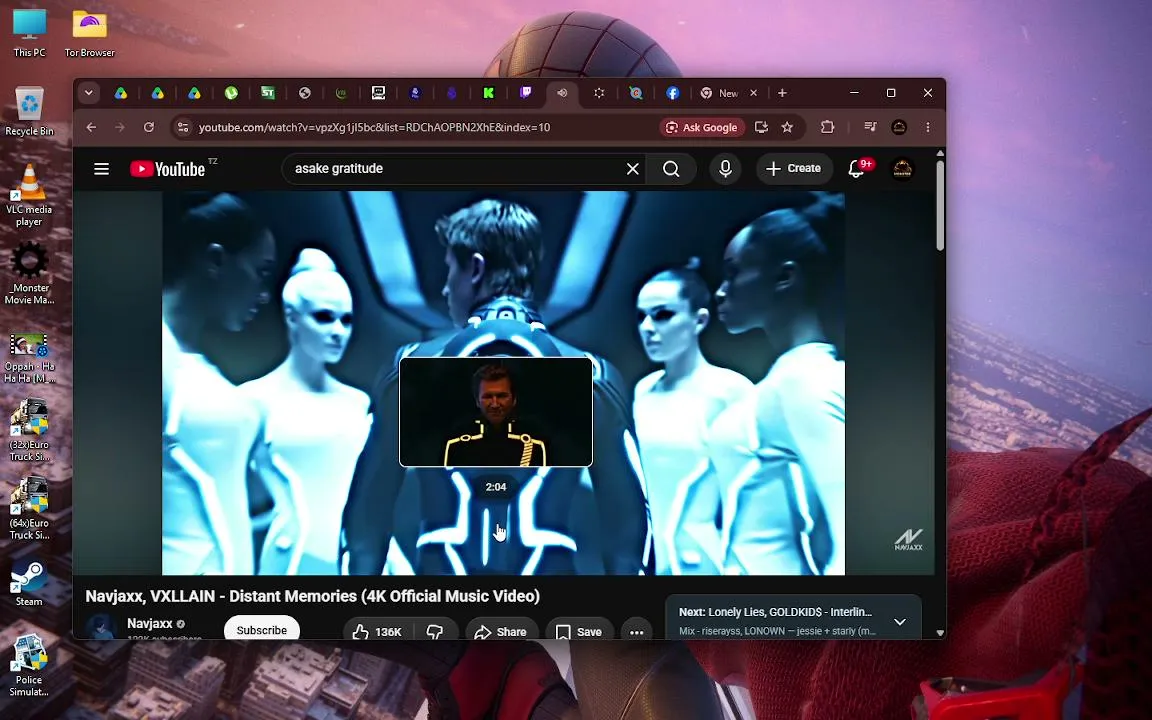Click the Subscribe button for Navjaxx
The height and width of the screenshot is (720, 1152).
tap(262, 630)
